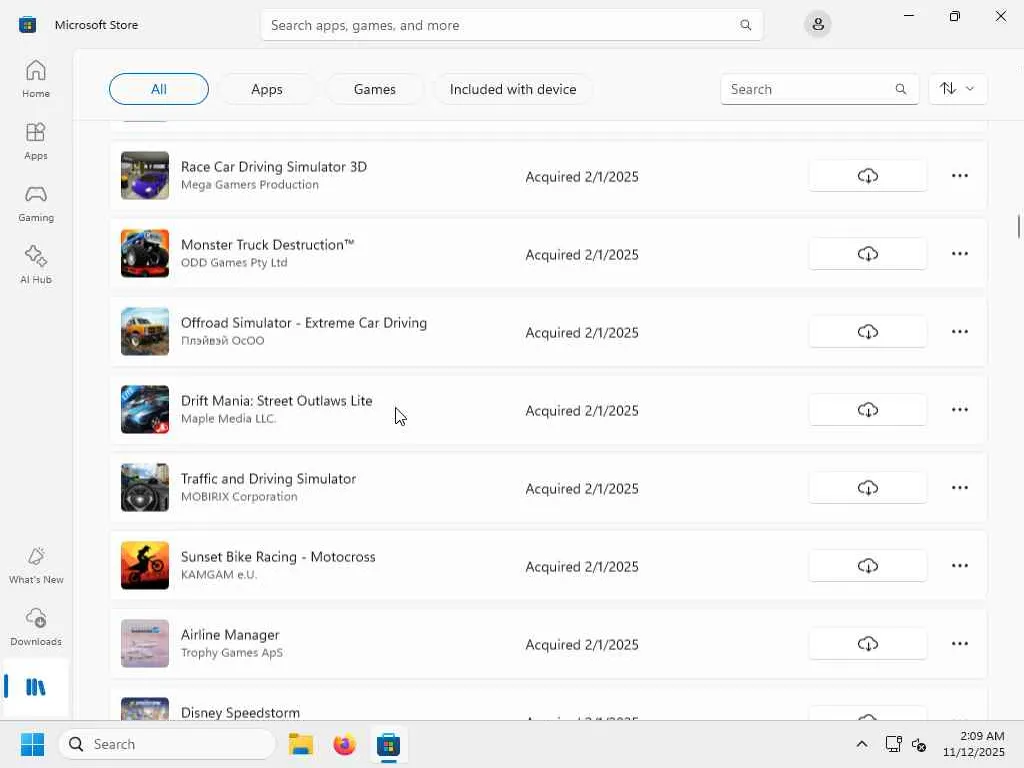Image resolution: width=1024 pixels, height=768 pixels.
Task: Select the All filter tab
Action: click(x=159, y=89)
